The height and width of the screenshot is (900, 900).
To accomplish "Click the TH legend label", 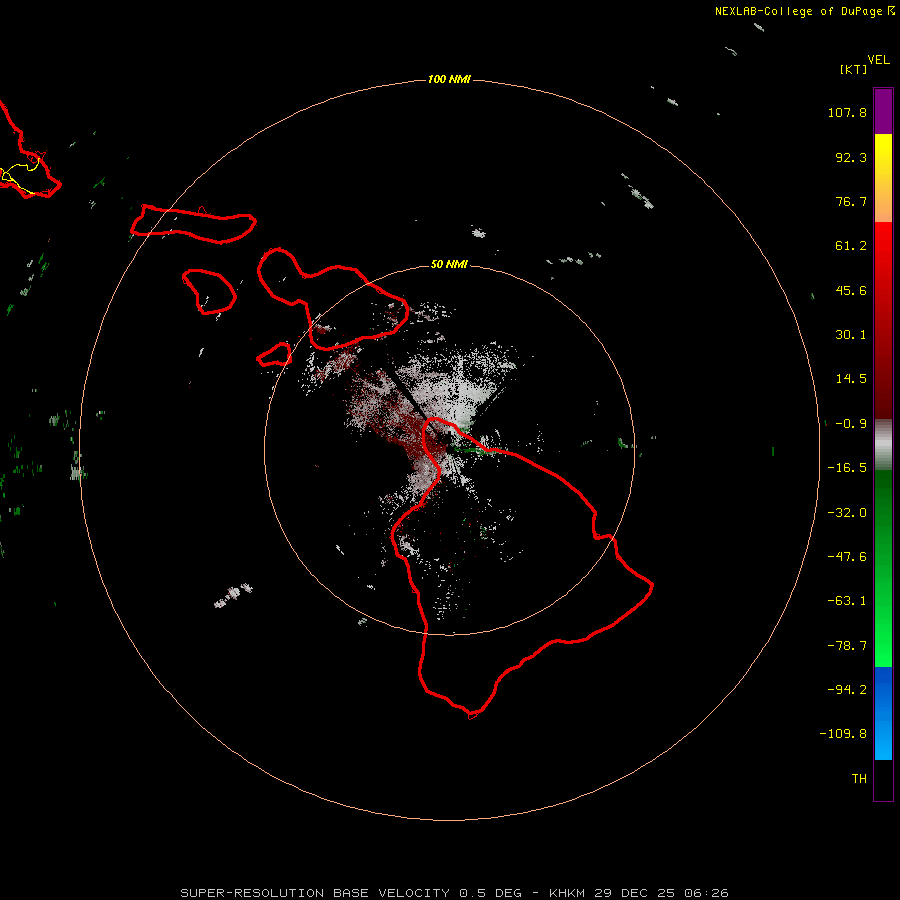I will pyautogui.click(x=859, y=779).
